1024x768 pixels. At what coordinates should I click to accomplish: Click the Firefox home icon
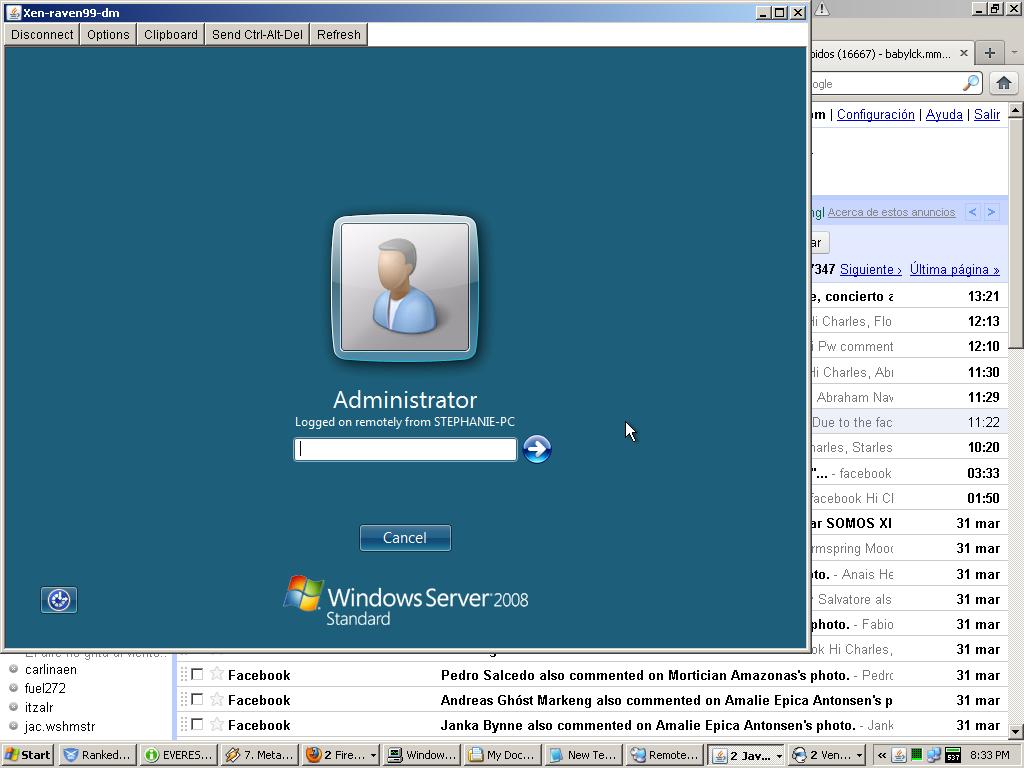coord(1003,83)
